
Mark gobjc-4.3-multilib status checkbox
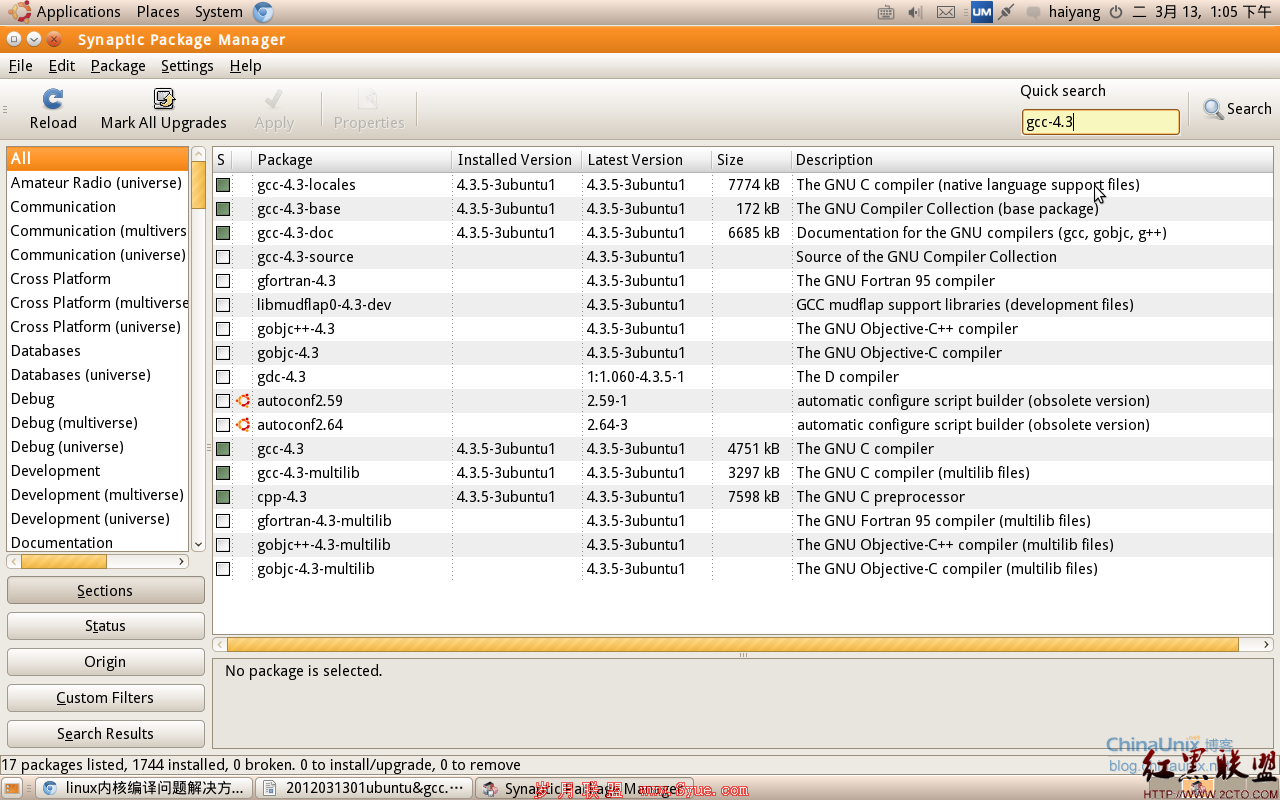[x=223, y=569]
